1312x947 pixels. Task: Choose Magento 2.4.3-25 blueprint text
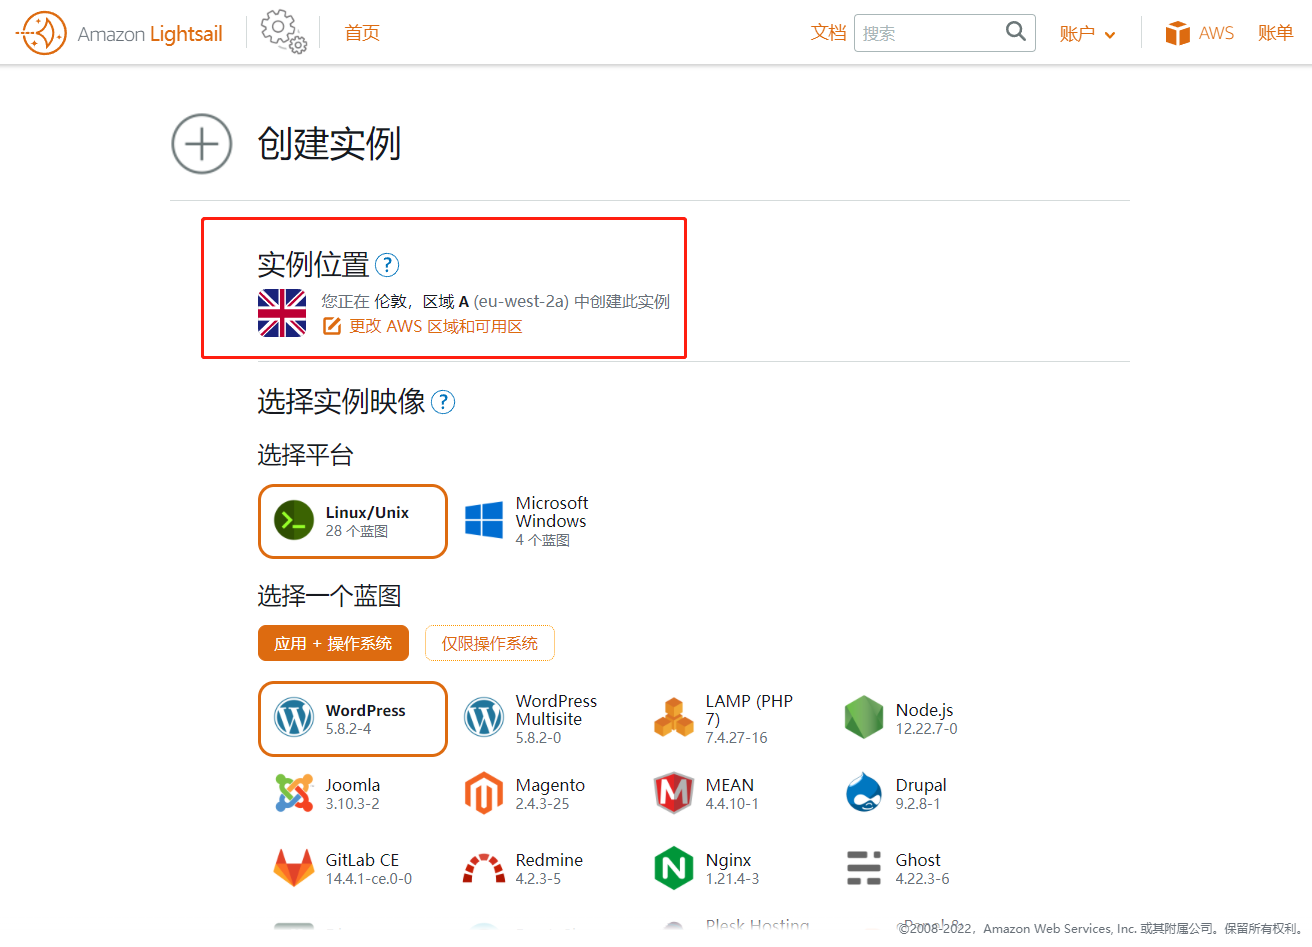point(550,794)
